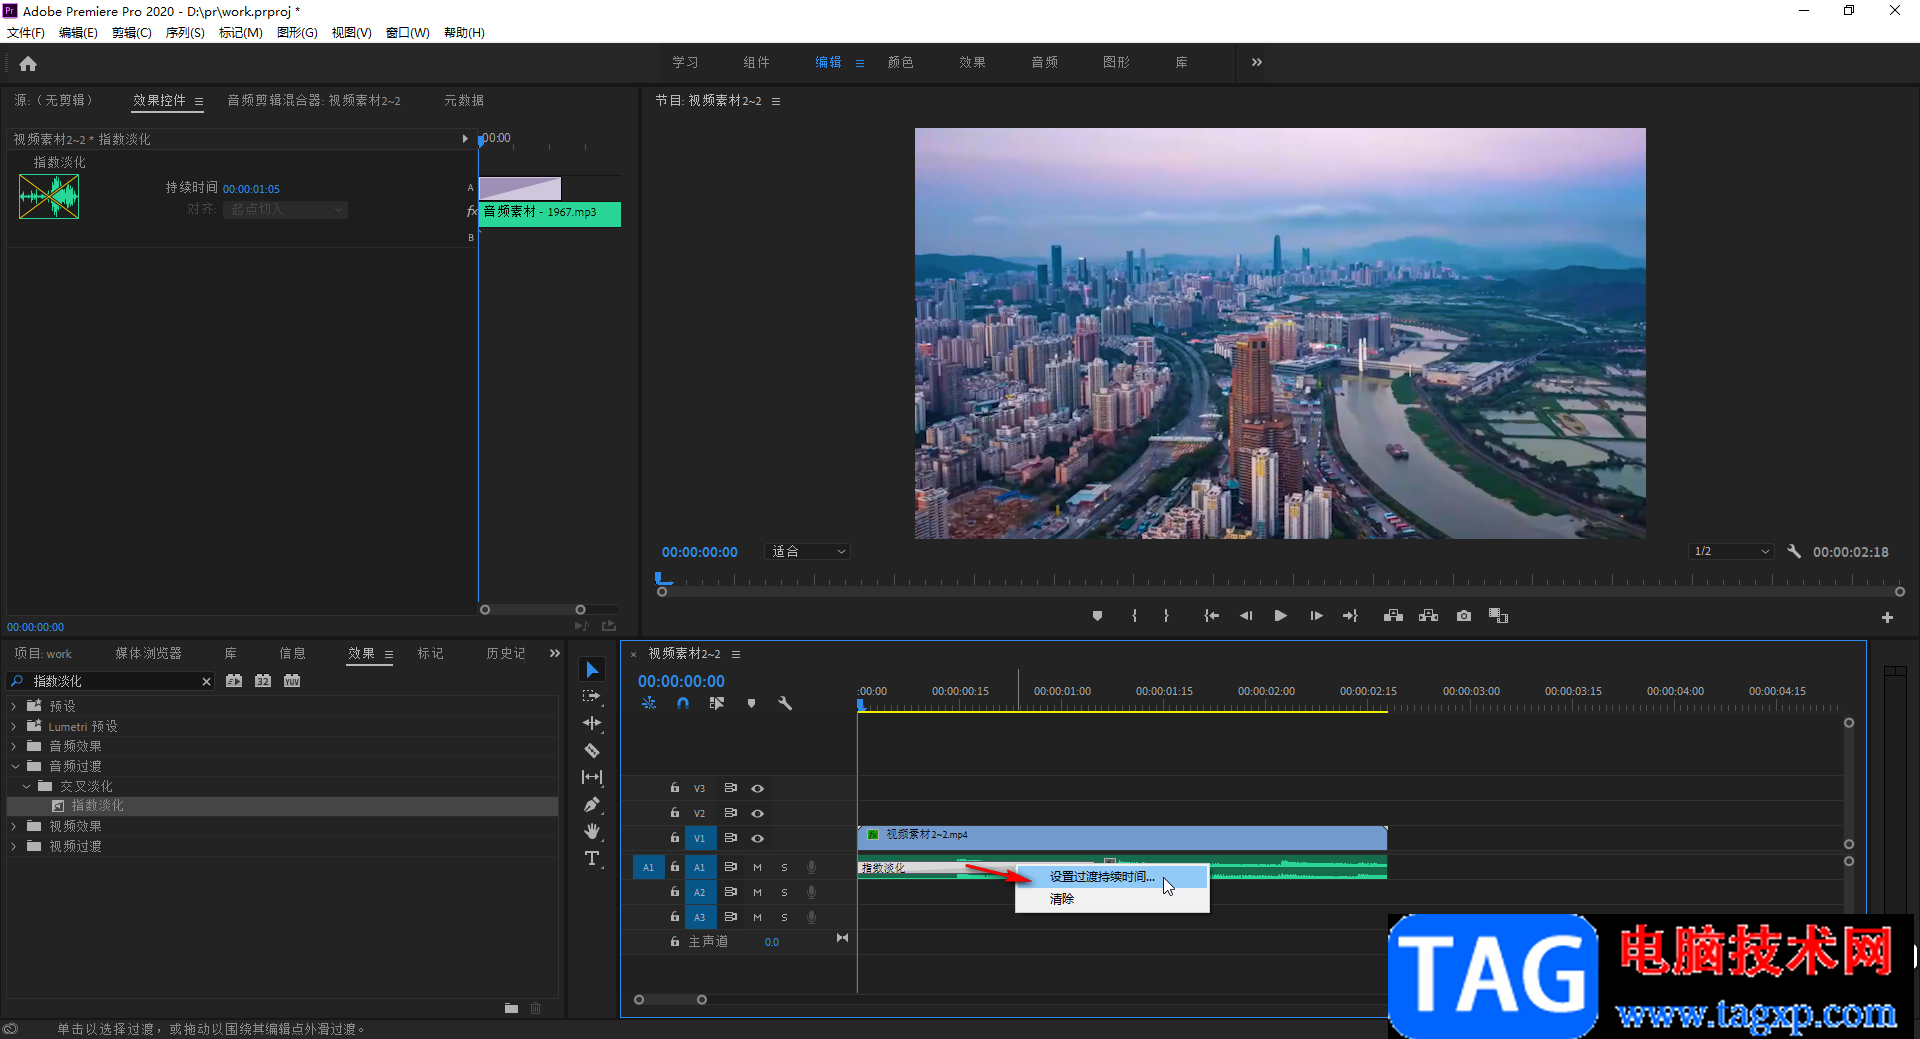Go to In point

click(1211, 616)
